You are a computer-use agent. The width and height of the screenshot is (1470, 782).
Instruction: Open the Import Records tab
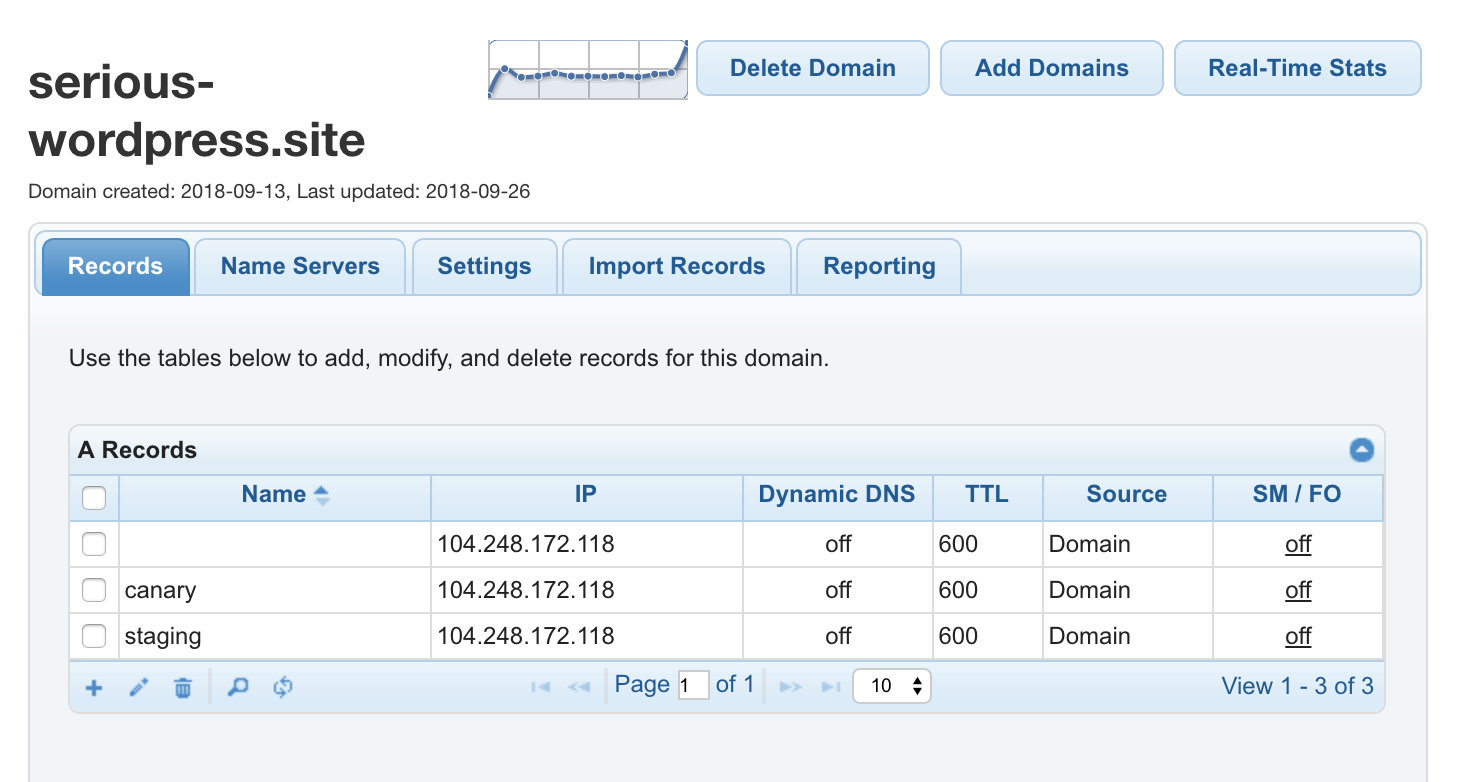tap(677, 267)
